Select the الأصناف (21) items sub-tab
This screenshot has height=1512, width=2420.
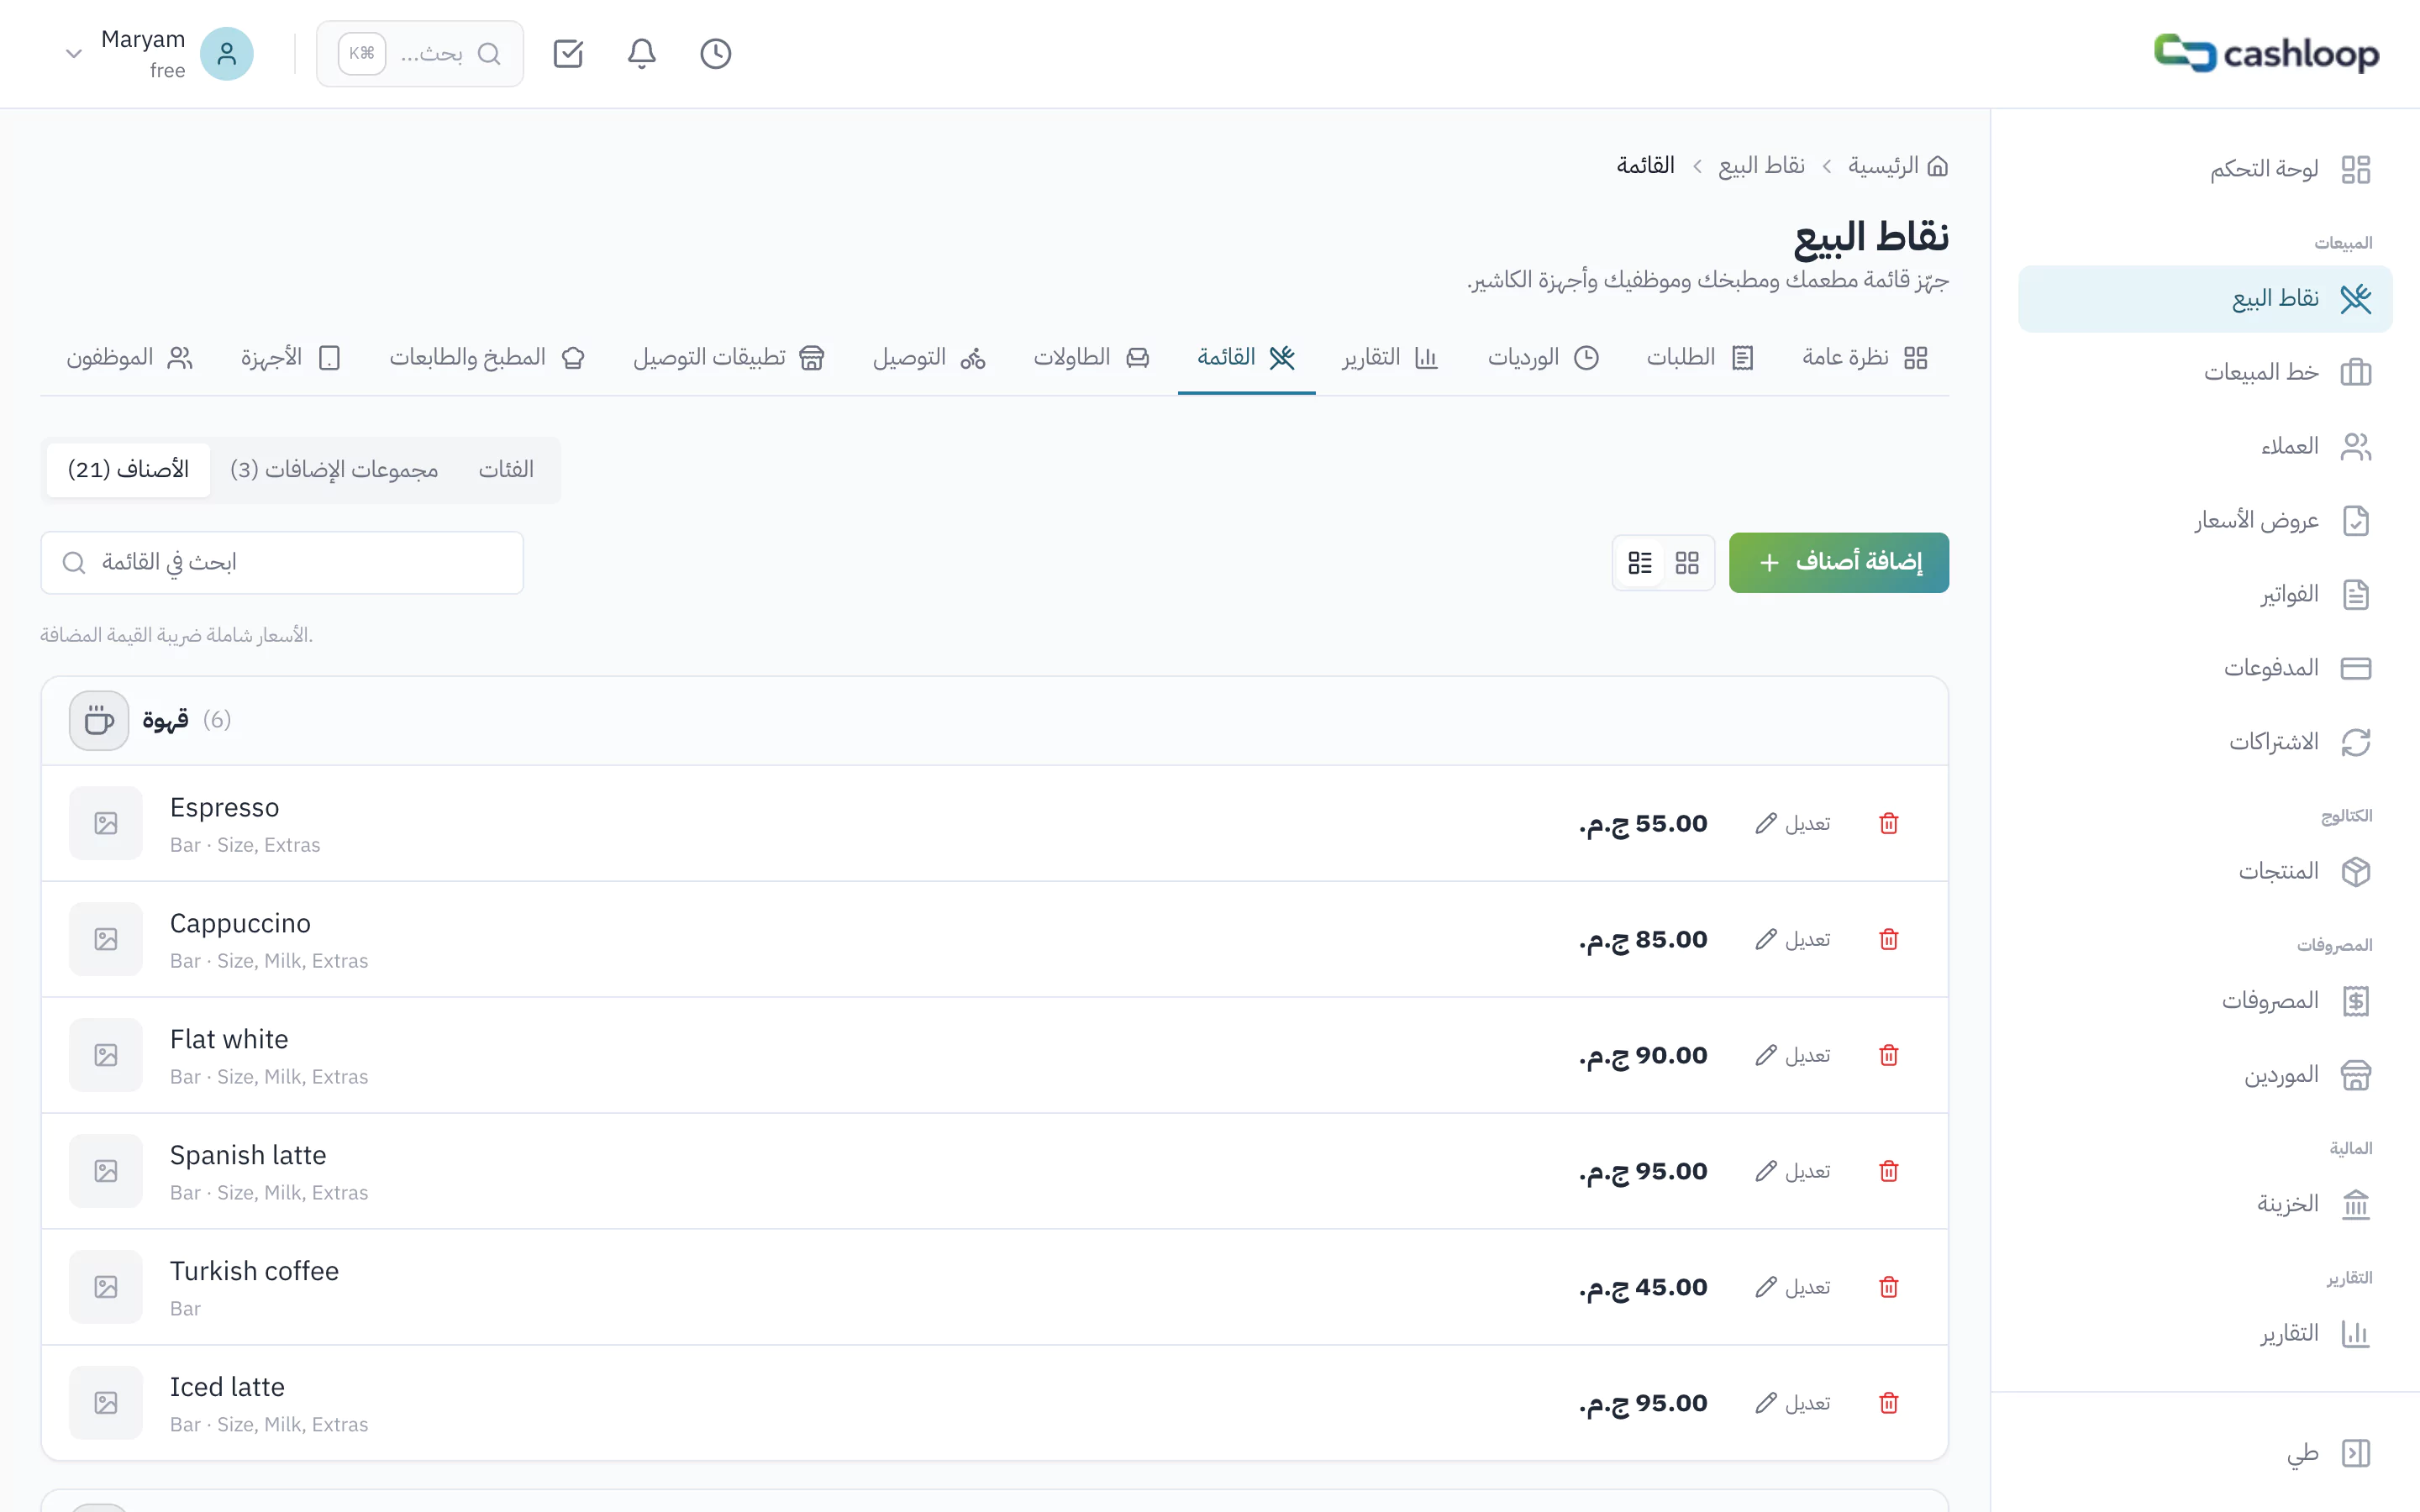pyautogui.click(x=128, y=470)
